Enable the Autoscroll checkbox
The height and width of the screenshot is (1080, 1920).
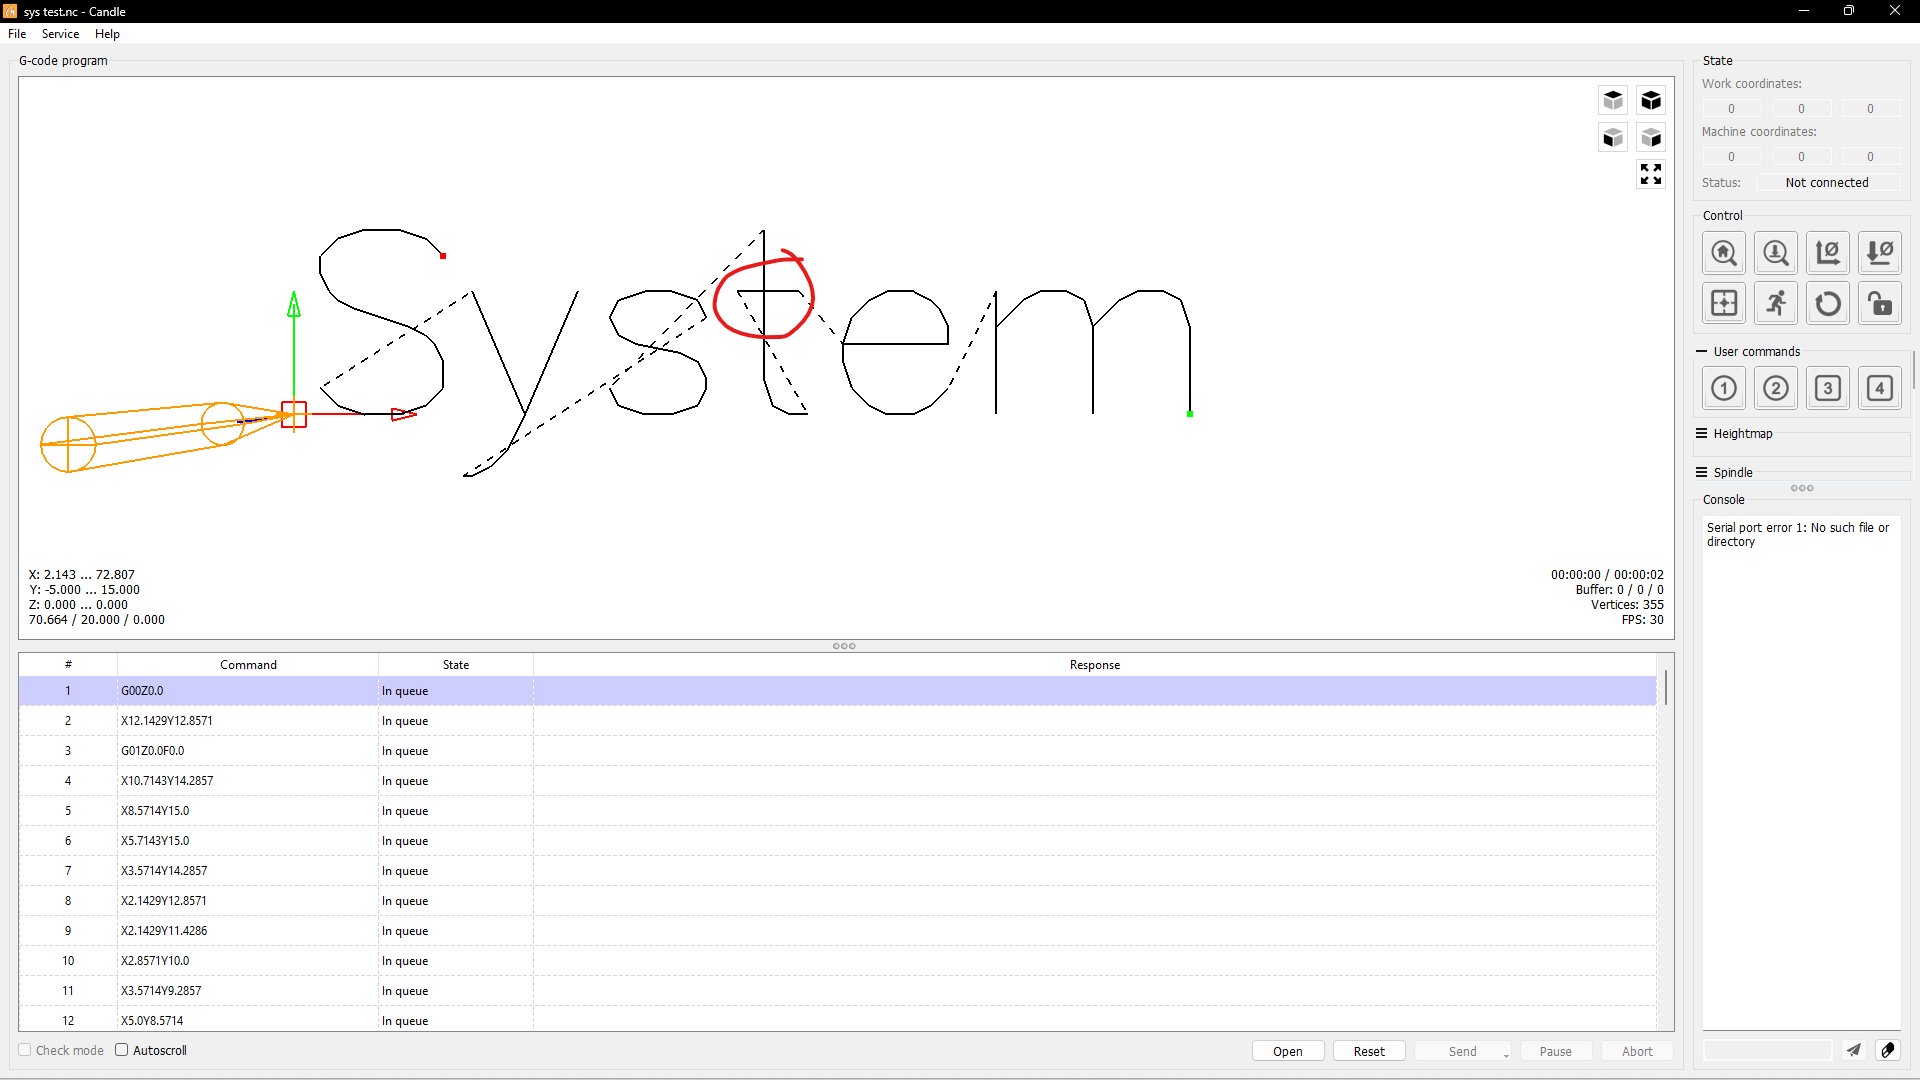122,1050
